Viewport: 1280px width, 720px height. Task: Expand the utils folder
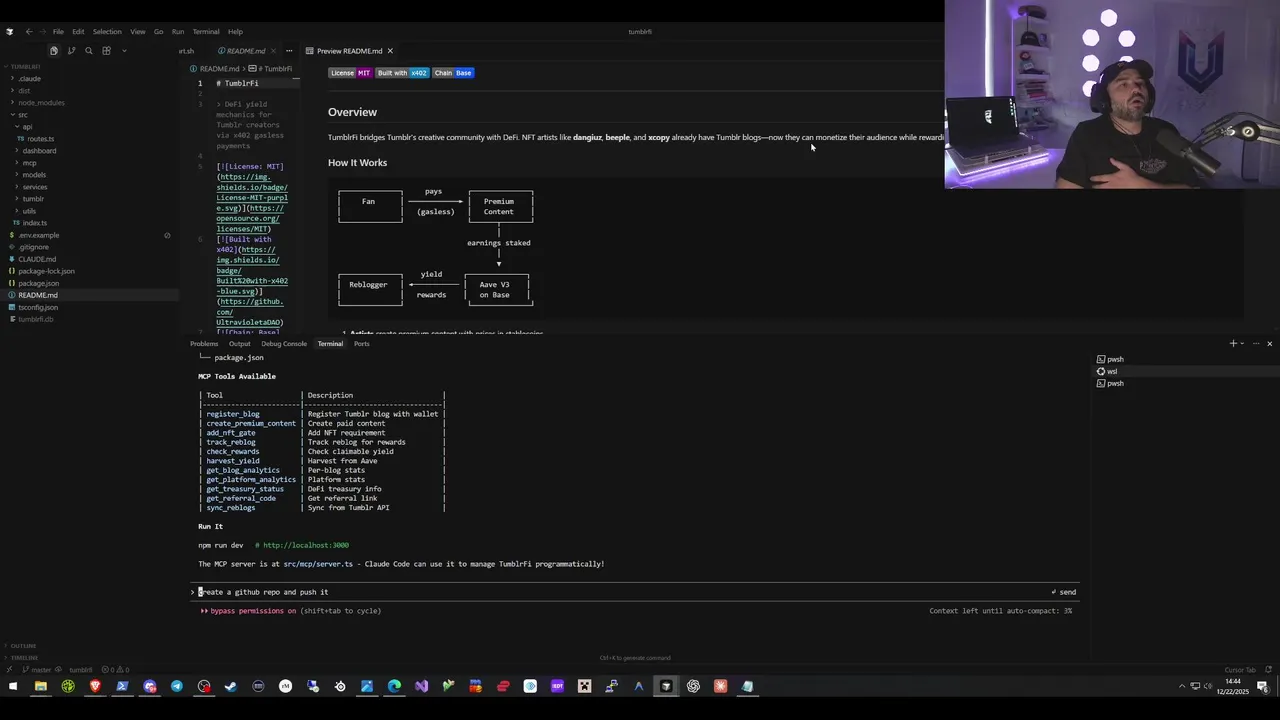pyautogui.click(x=29, y=210)
